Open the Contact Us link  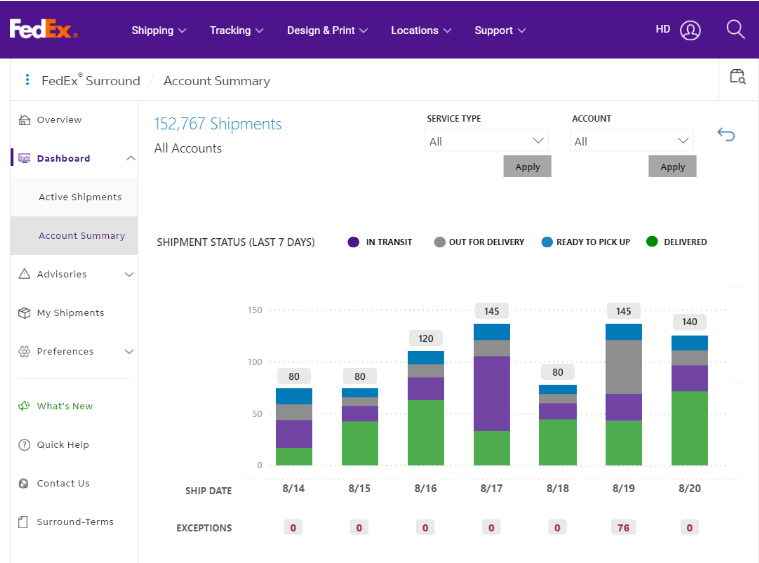[63, 483]
